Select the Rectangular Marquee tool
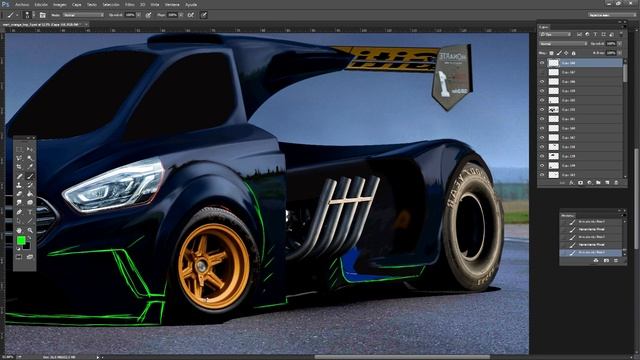Screen dimensions: 640x360 (x=19, y=149)
